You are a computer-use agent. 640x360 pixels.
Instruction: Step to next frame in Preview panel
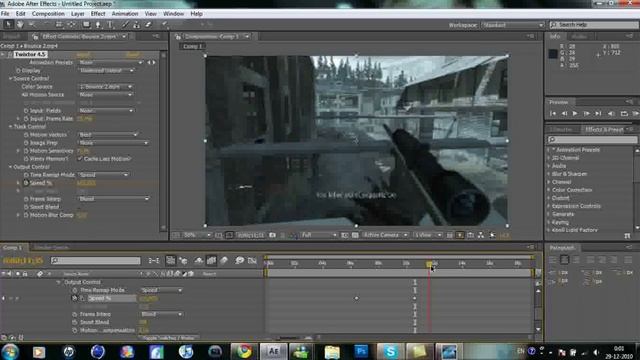pyautogui.click(x=587, y=113)
